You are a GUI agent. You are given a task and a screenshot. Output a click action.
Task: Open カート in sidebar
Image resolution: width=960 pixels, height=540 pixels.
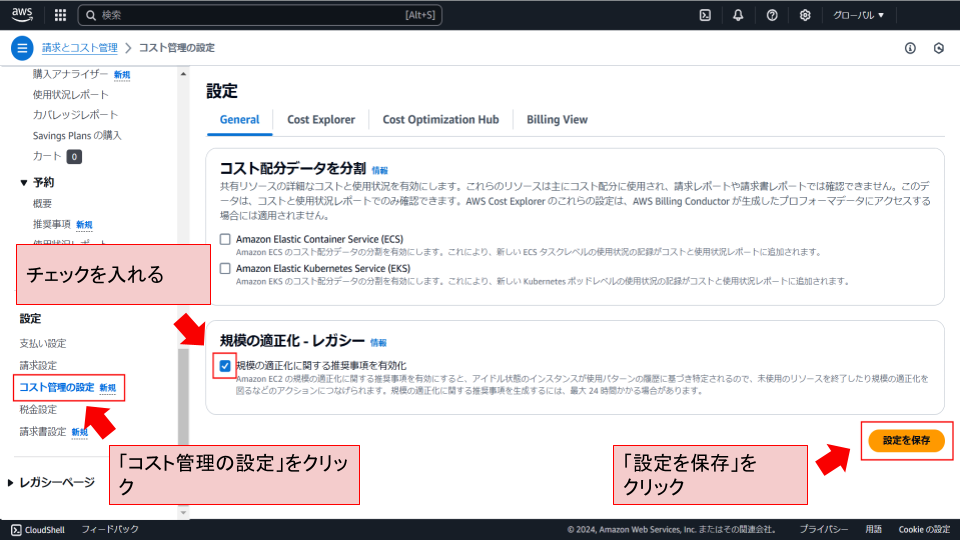[x=47, y=156]
